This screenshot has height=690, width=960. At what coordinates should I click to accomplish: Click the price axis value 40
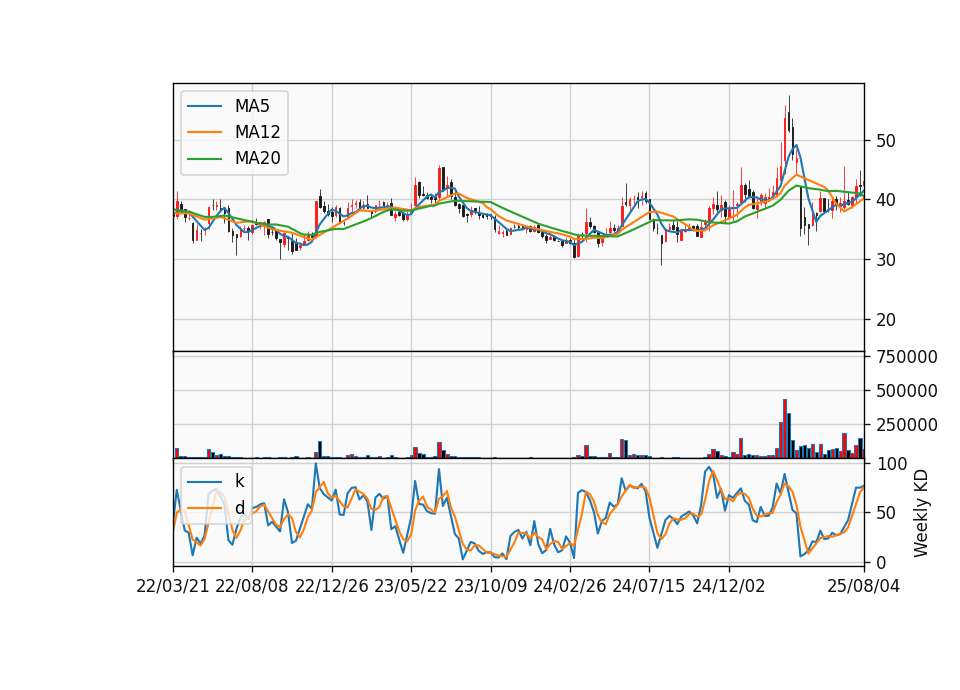click(885, 200)
